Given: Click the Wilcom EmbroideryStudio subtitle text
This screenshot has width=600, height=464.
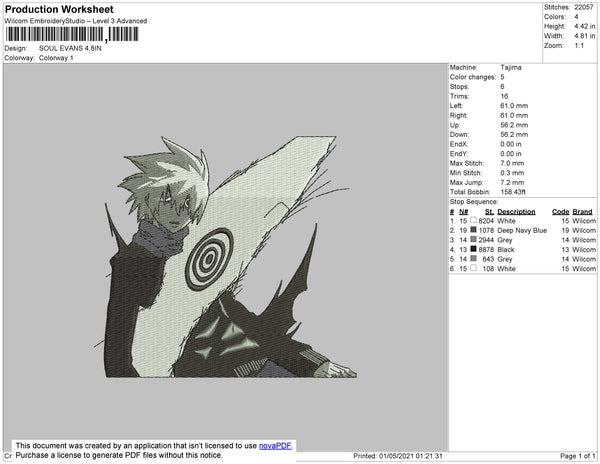Looking at the screenshot, I should point(76,21).
